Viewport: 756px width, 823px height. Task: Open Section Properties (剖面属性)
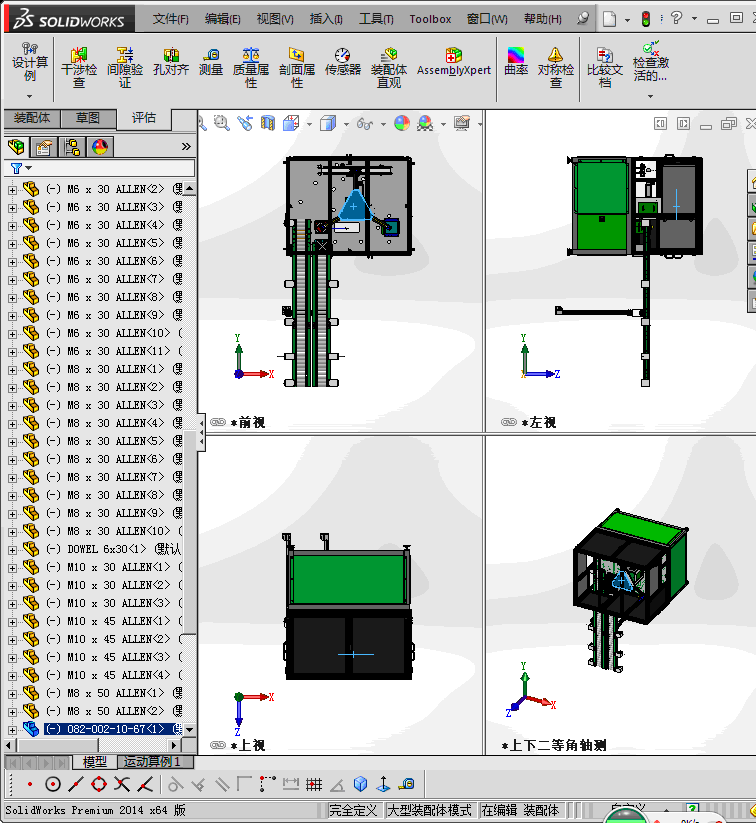(x=297, y=68)
